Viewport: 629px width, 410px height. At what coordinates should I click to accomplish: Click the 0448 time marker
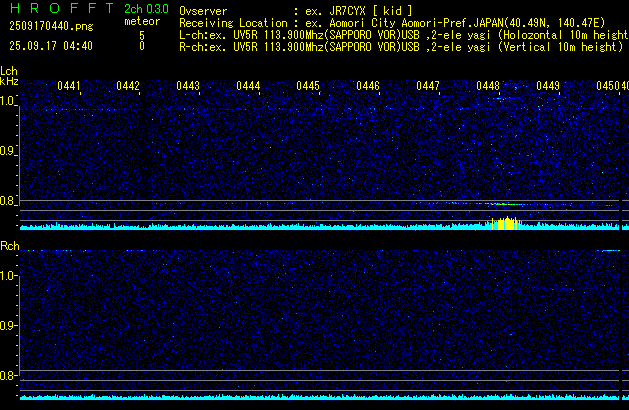(488, 86)
